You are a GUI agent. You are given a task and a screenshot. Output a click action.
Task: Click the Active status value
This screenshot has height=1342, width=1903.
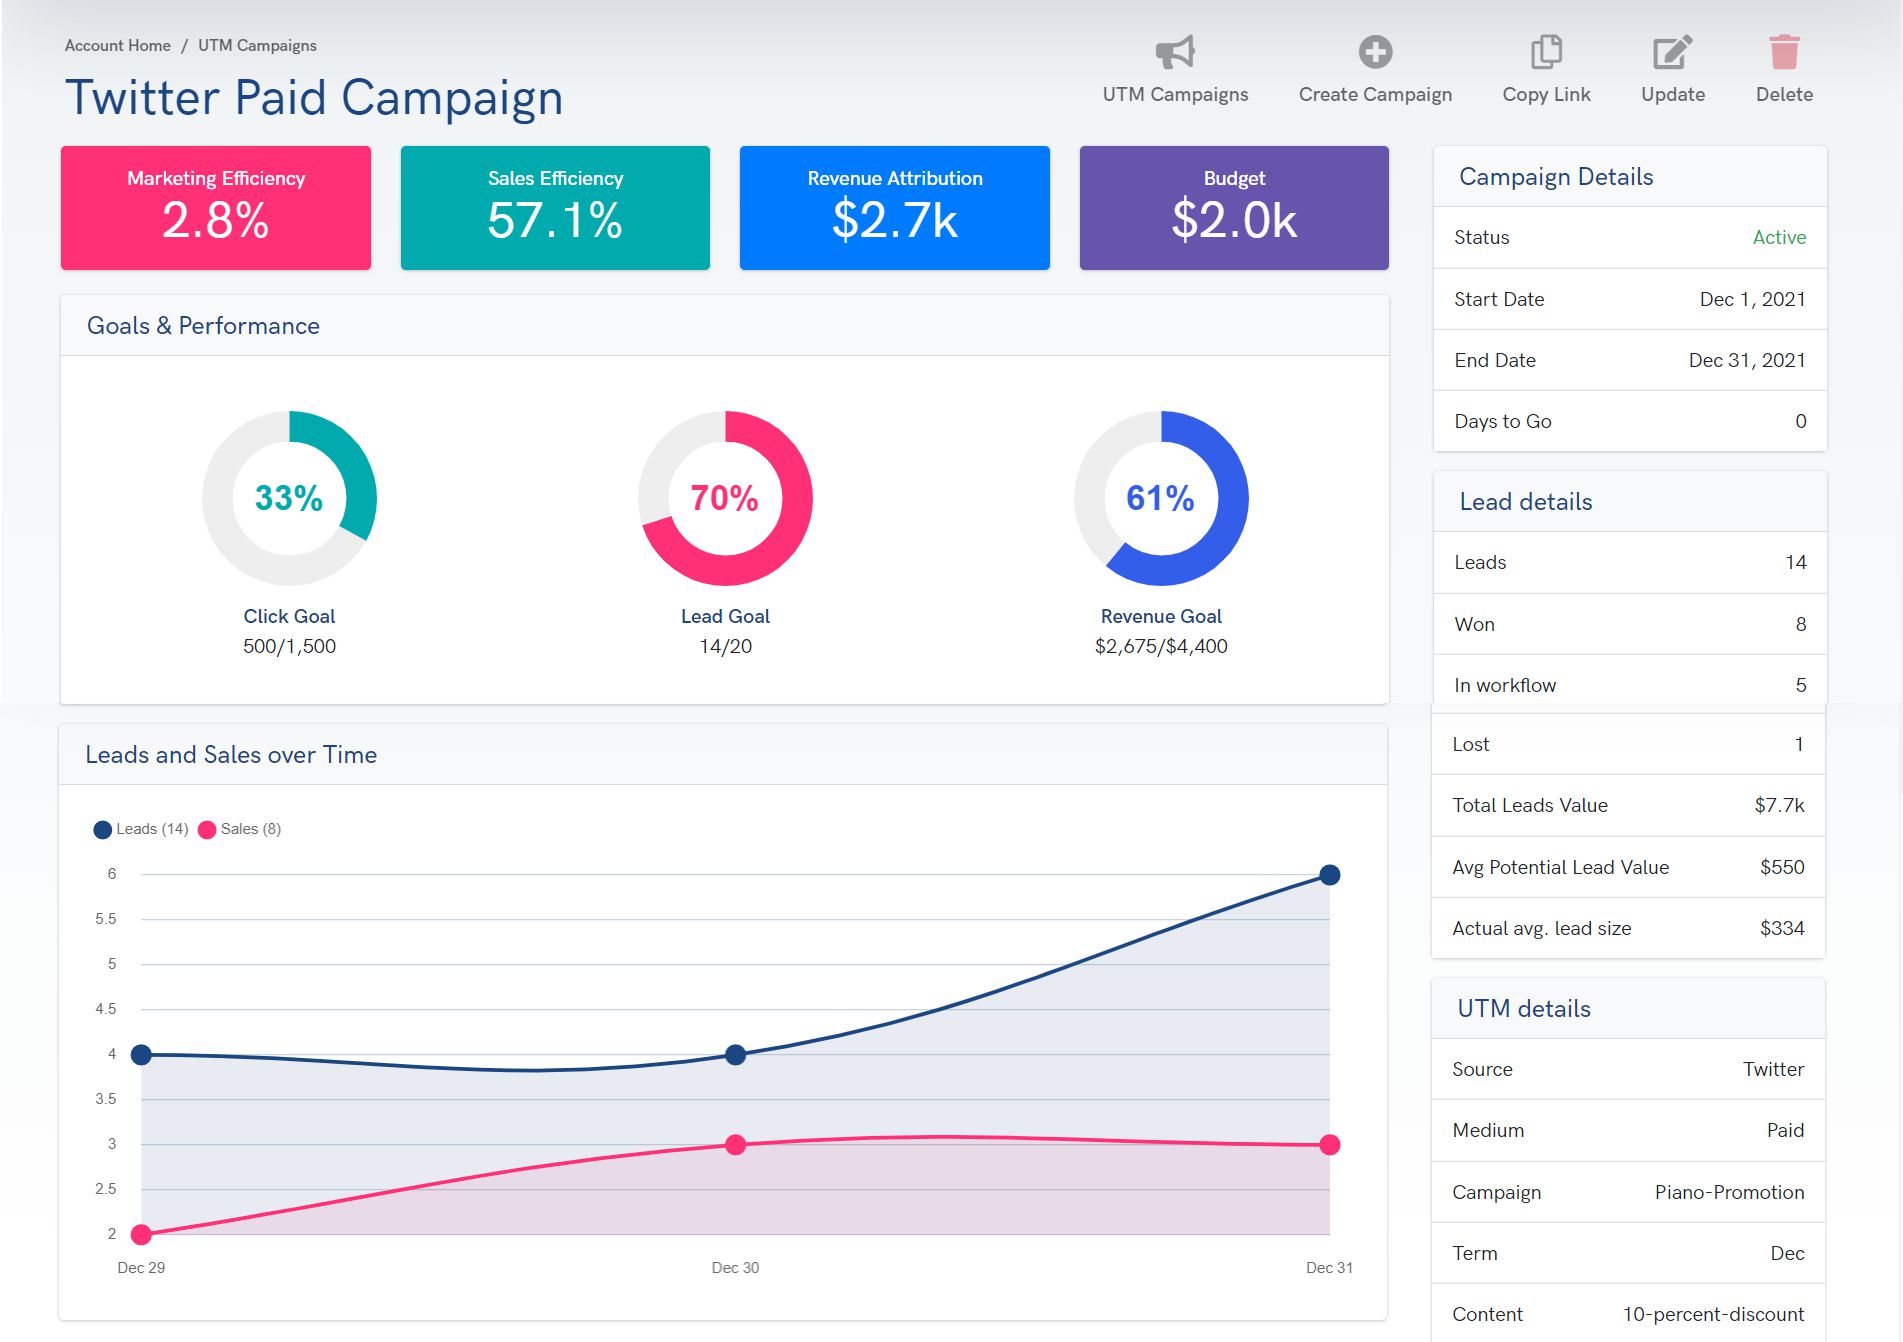[x=1779, y=238]
